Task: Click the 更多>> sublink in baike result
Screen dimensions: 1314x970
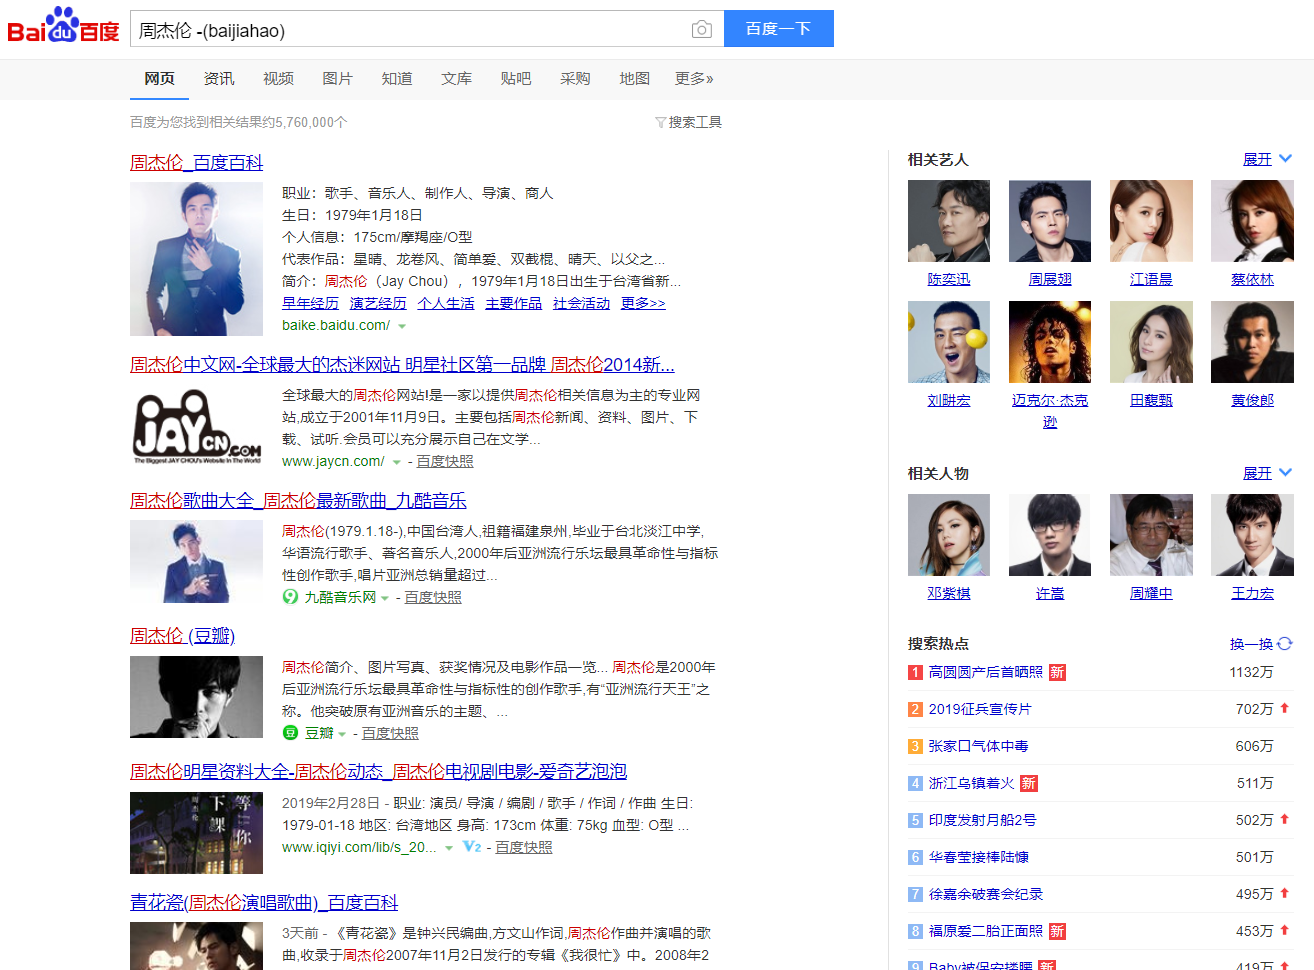Action: click(x=643, y=303)
